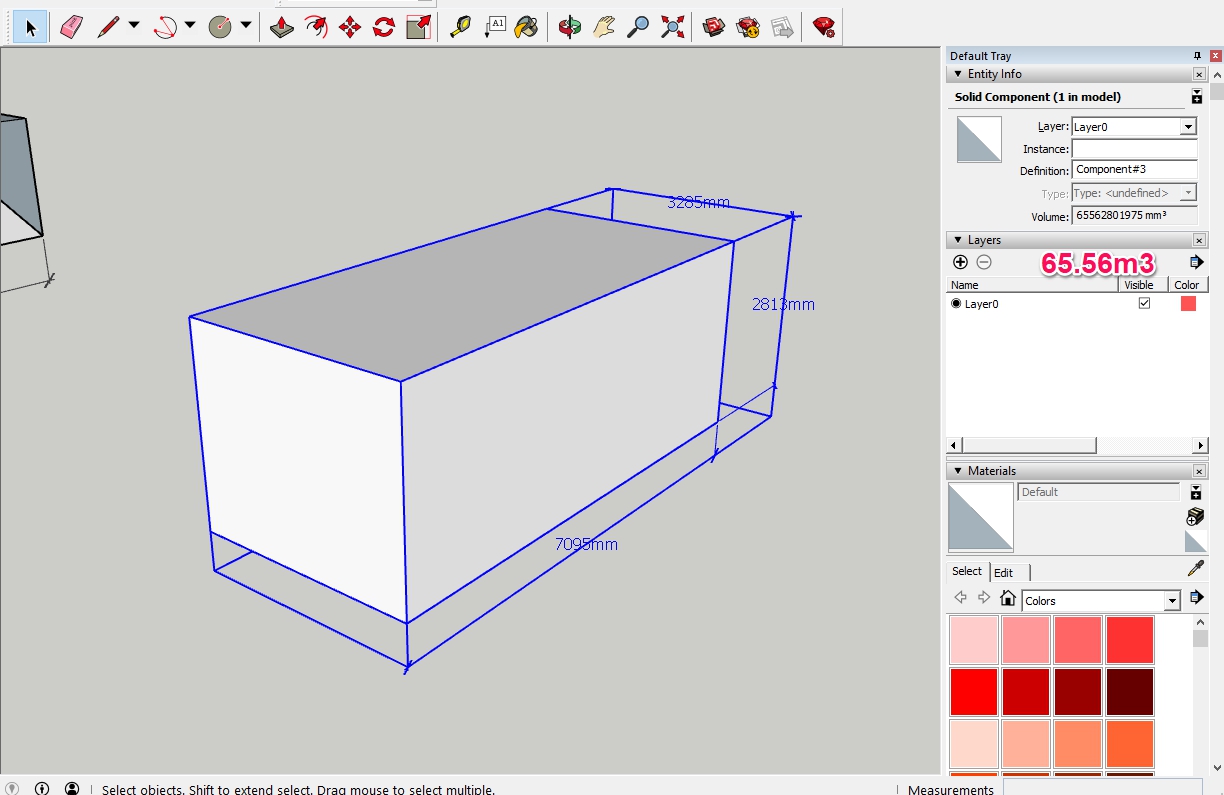Image resolution: width=1224 pixels, height=795 pixels.
Task: Open the Colors material library dropdown
Action: 1172,601
